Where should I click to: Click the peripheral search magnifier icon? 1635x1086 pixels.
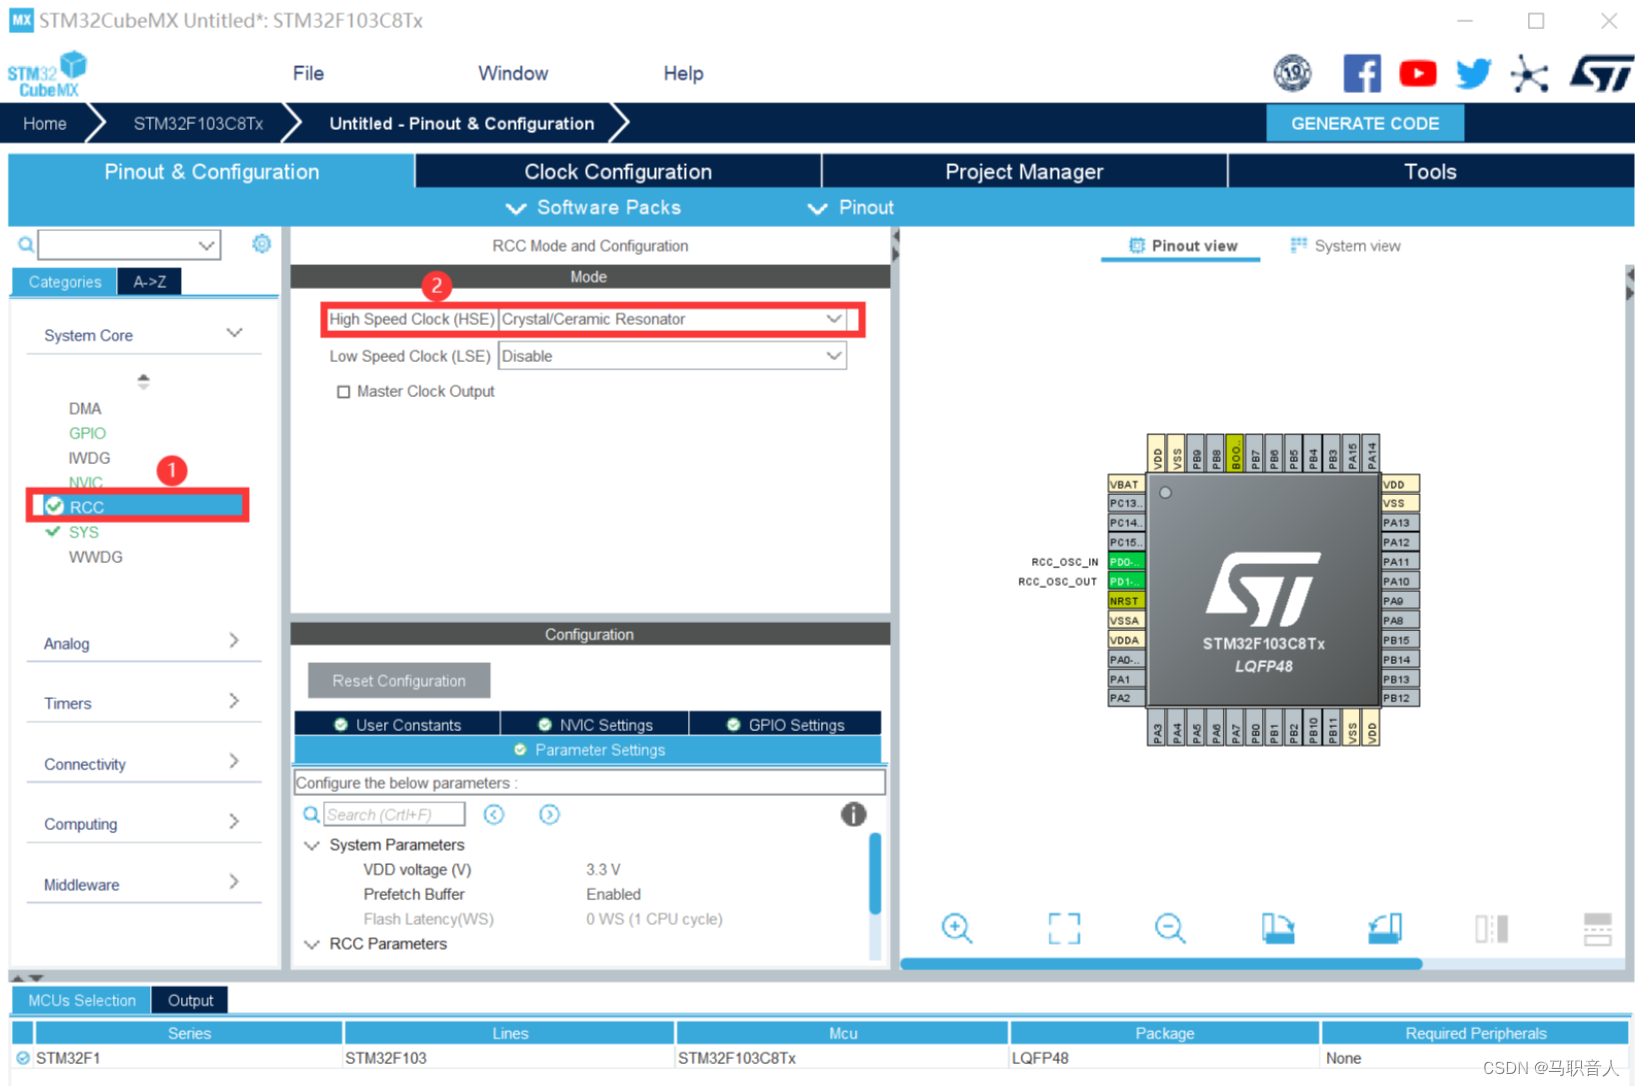(25, 244)
